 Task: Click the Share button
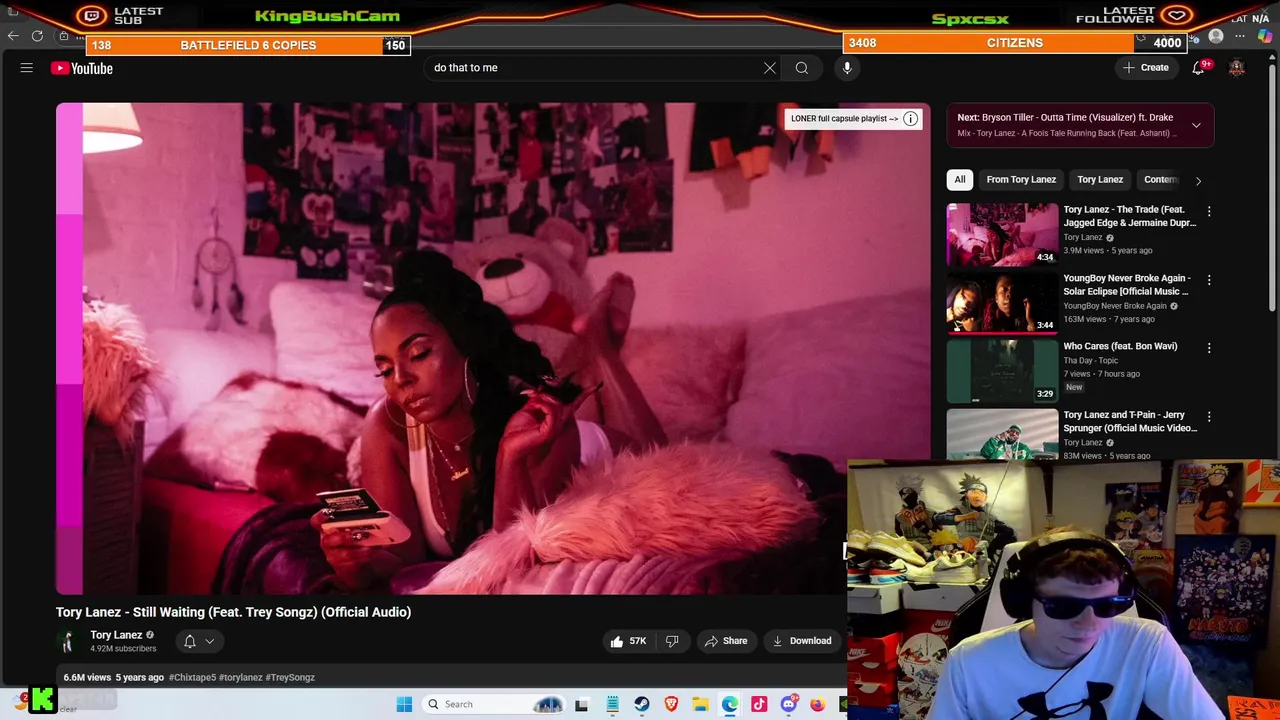[x=726, y=641]
